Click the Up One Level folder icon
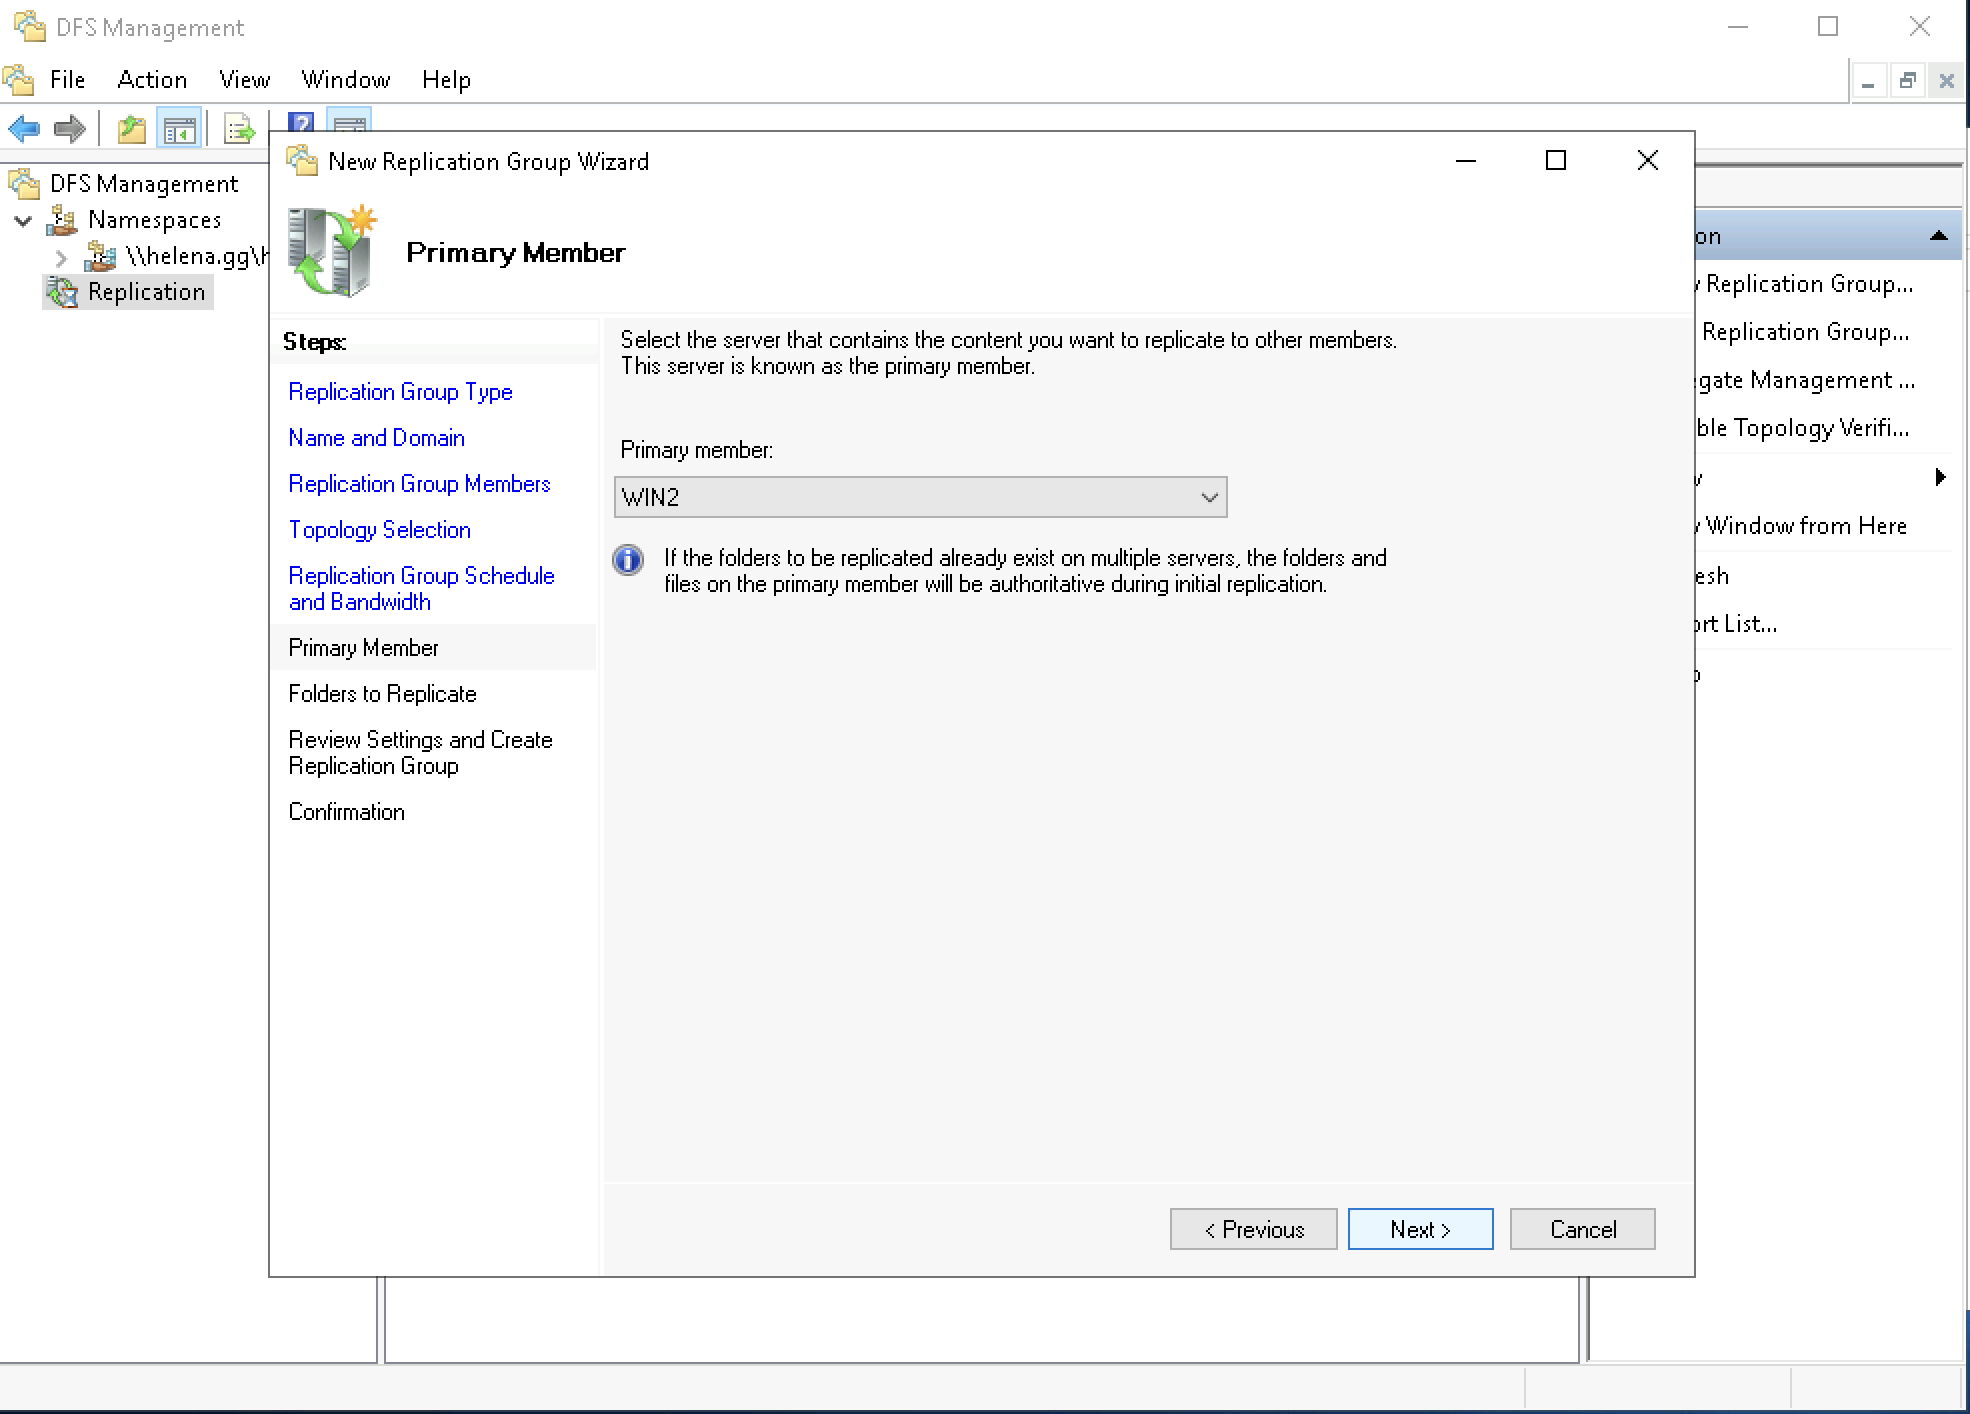Viewport: 1970px width, 1414px height. tap(132, 129)
